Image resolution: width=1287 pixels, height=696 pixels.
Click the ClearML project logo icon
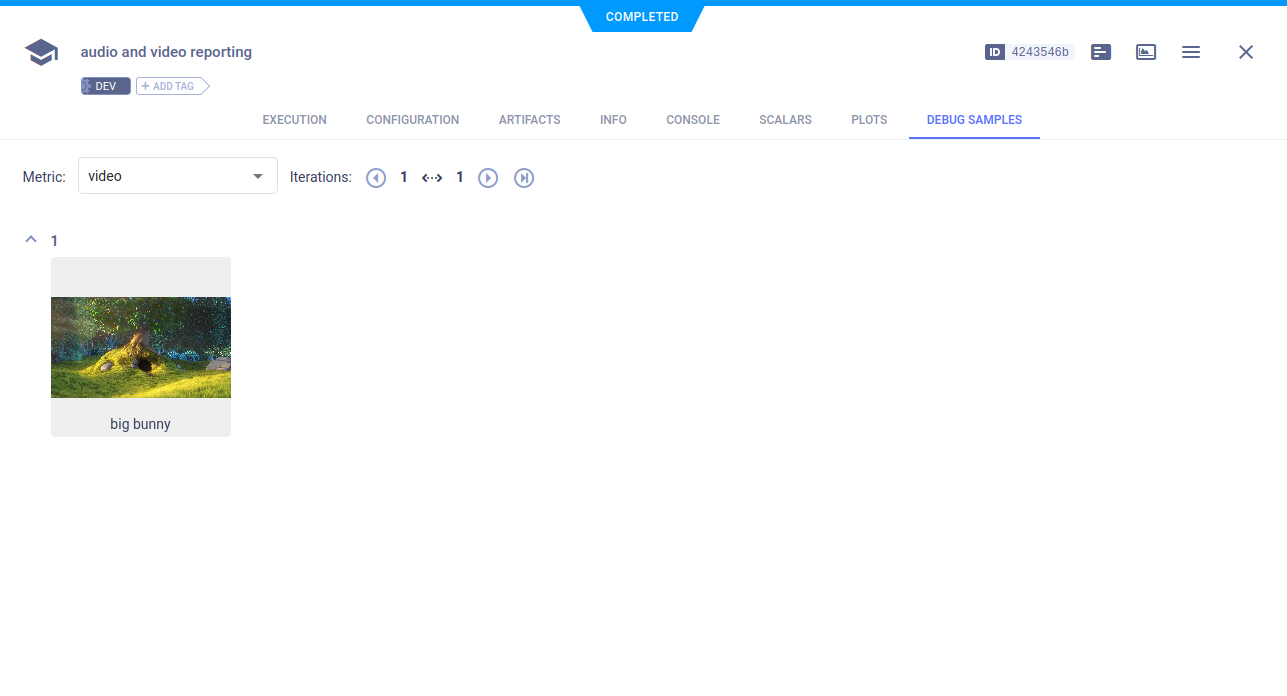pyautogui.click(x=40, y=52)
